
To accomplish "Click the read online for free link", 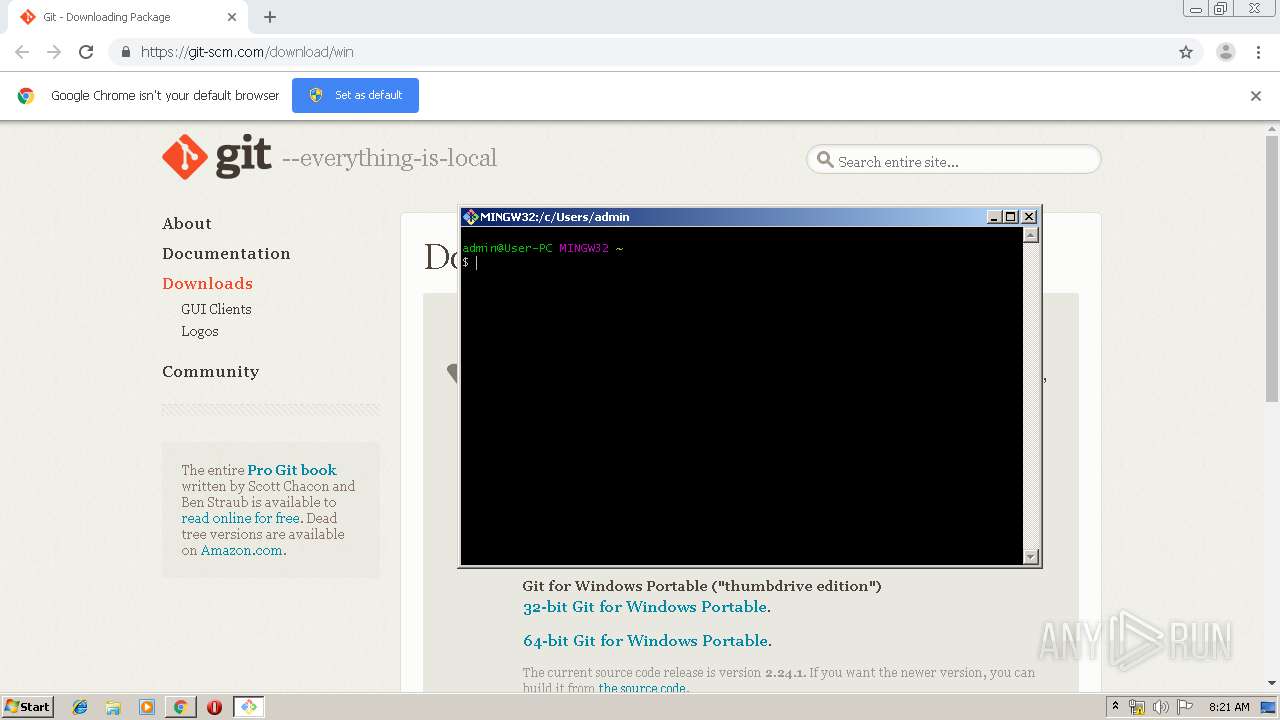I will click(x=241, y=518).
